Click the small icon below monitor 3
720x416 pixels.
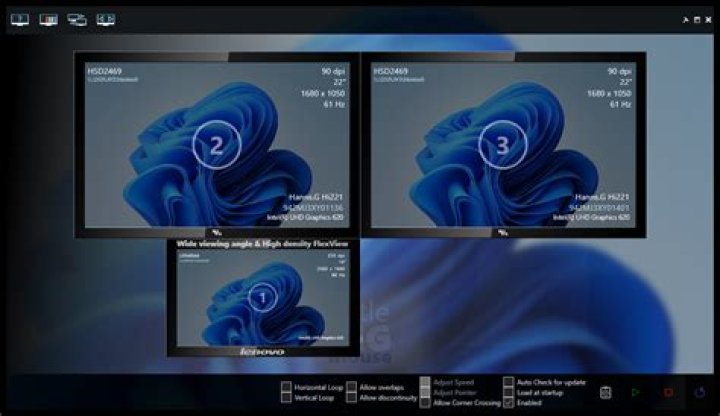pos(503,233)
